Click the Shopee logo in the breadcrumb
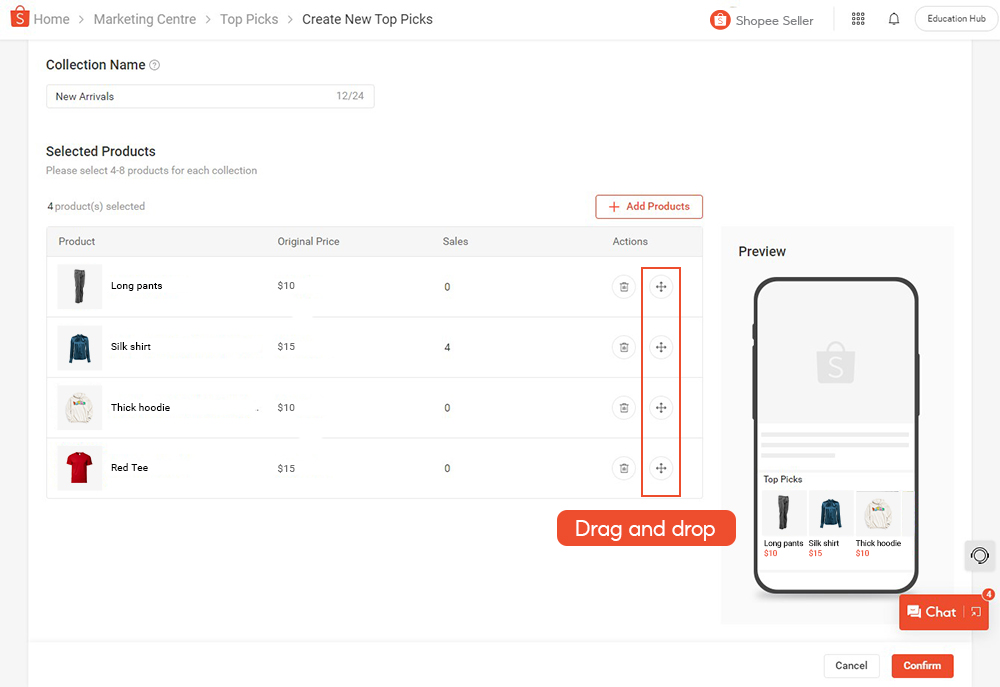 (x=20, y=17)
